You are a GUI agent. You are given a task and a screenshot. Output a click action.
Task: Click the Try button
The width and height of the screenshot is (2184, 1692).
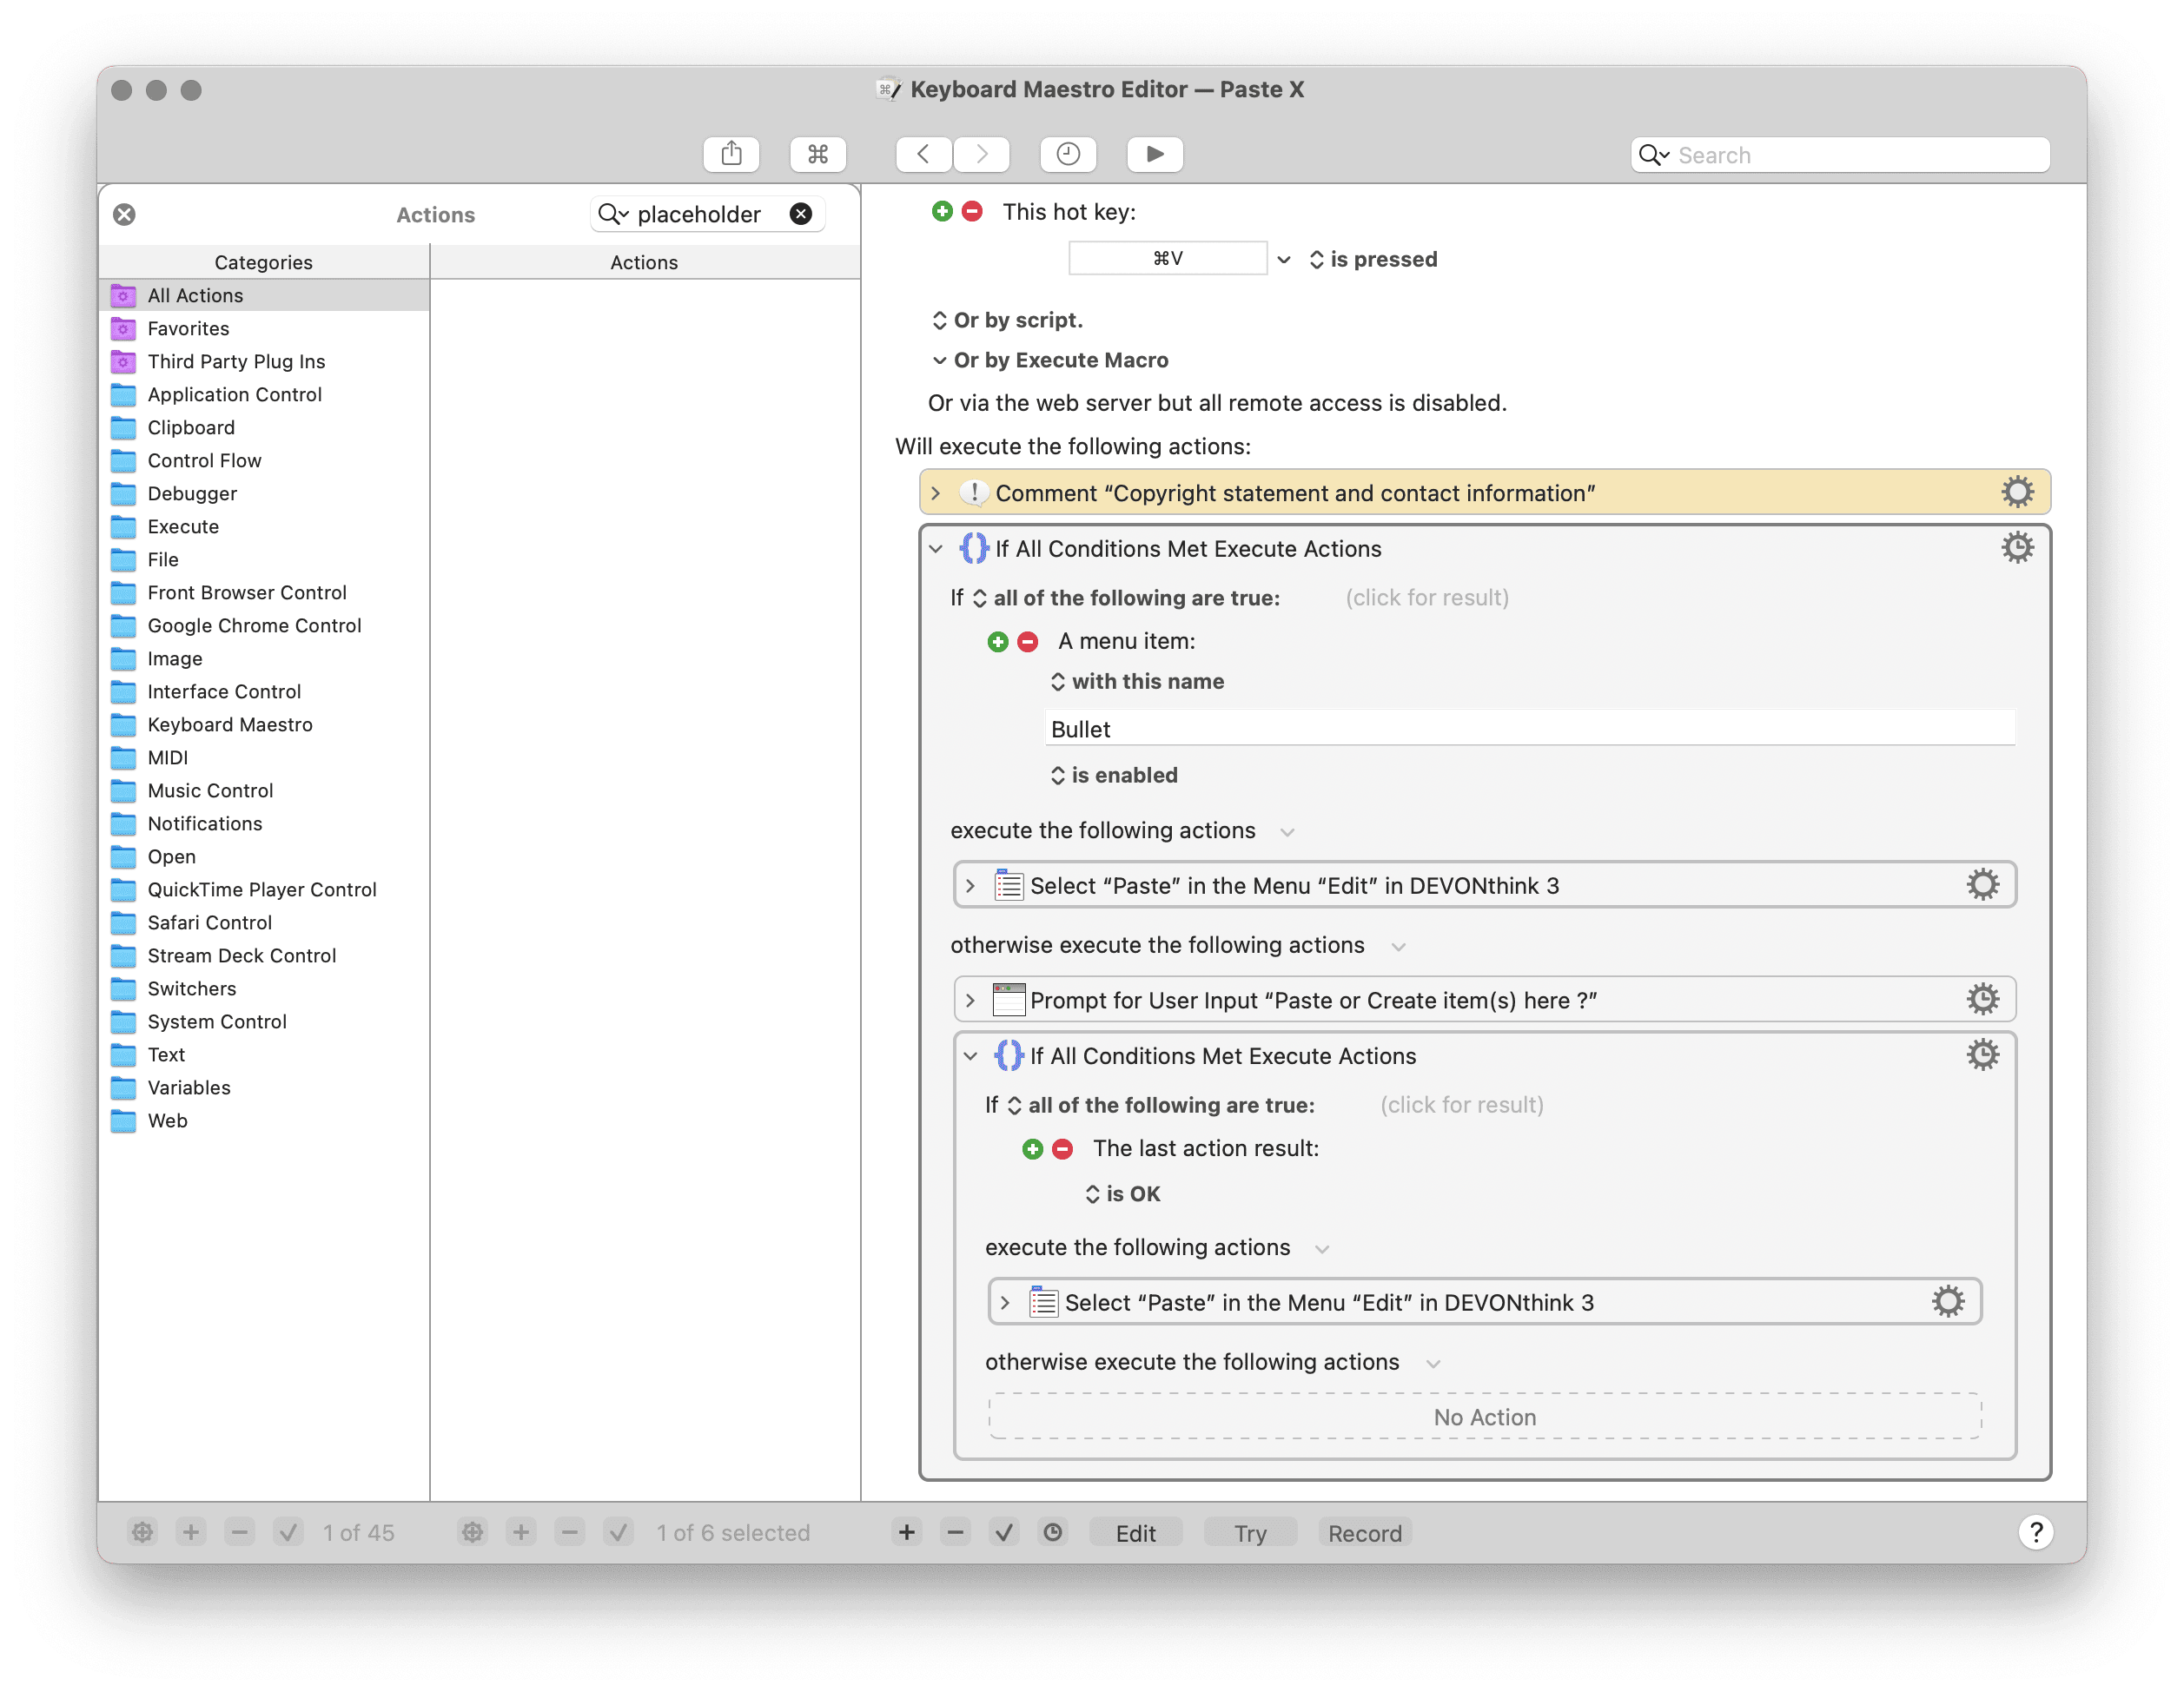click(x=1249, y=1533)
